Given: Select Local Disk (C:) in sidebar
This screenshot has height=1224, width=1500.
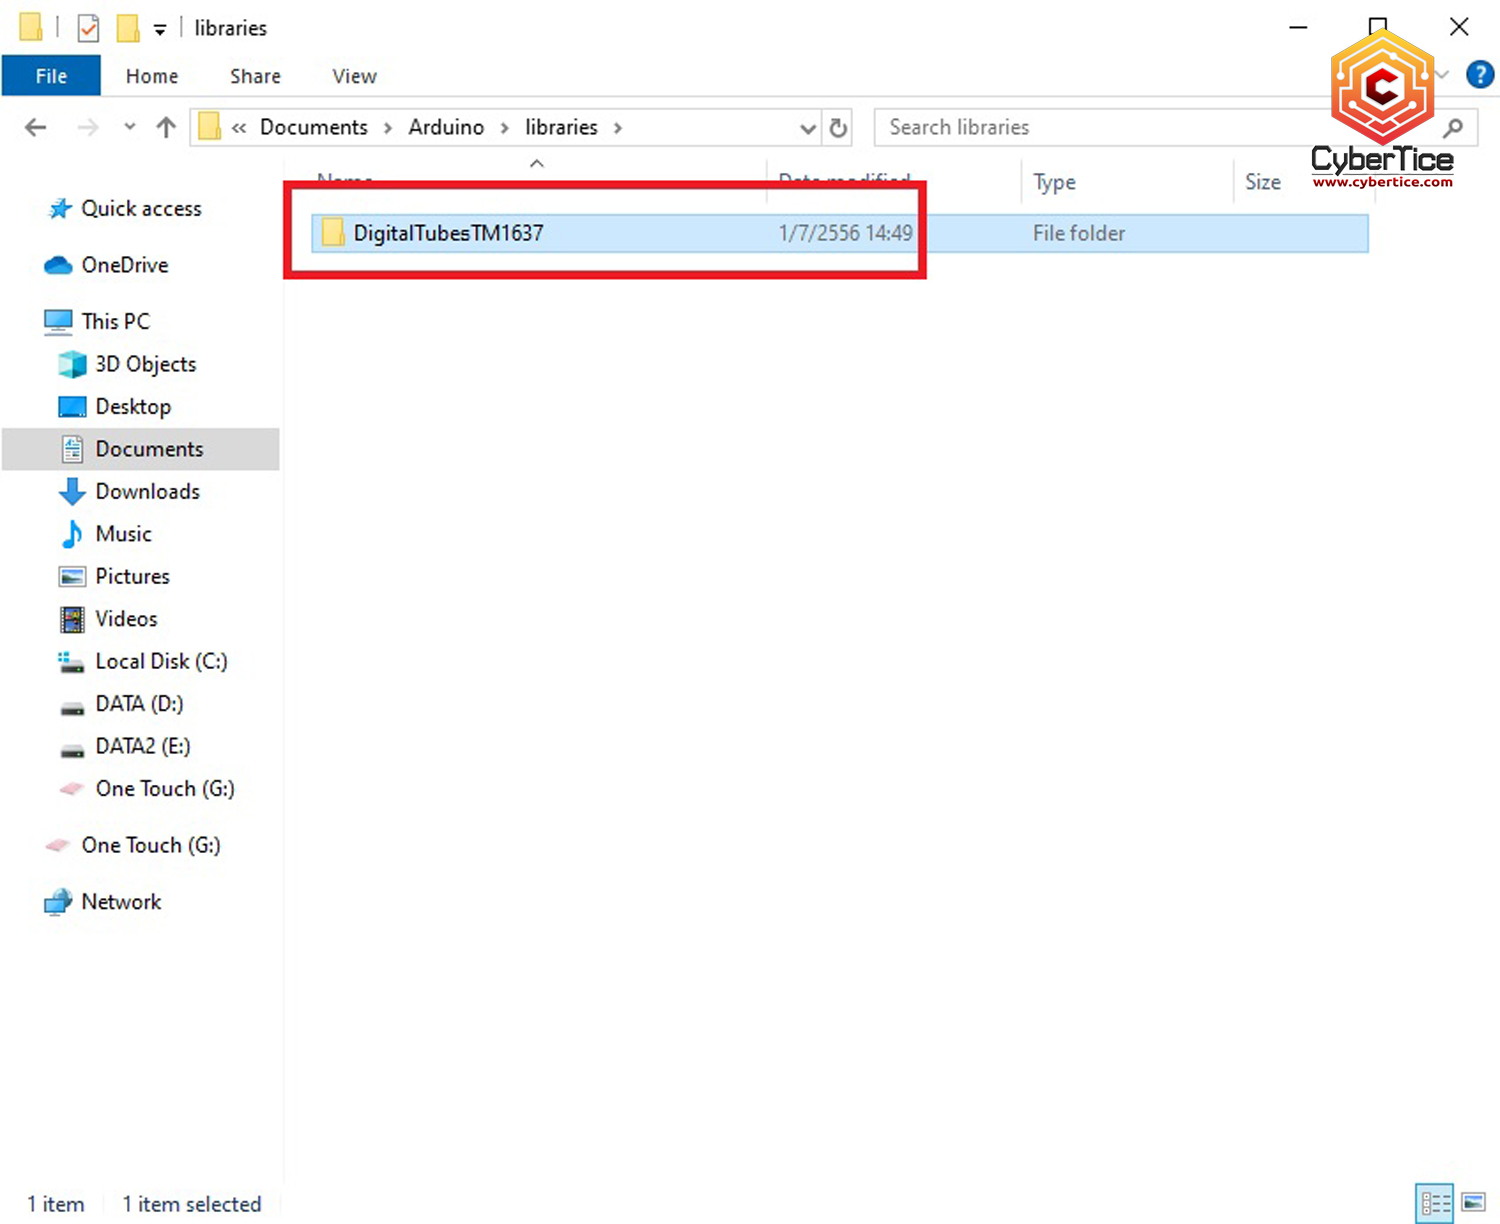Looking at the screenshot, I should click(161, 661).
